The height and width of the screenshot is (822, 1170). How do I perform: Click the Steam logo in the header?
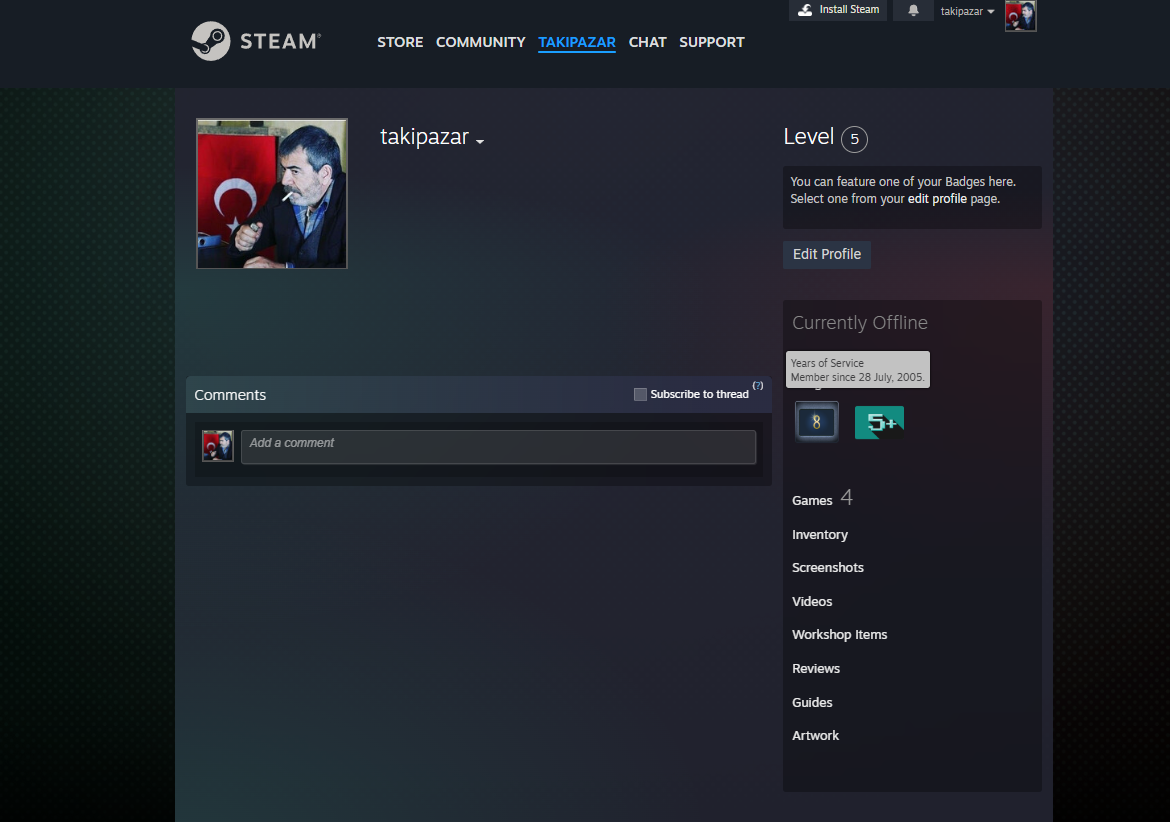(256, 41)
